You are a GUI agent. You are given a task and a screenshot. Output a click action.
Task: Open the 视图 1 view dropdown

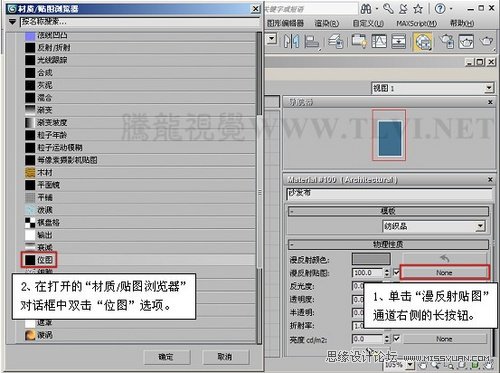[489, 88]
